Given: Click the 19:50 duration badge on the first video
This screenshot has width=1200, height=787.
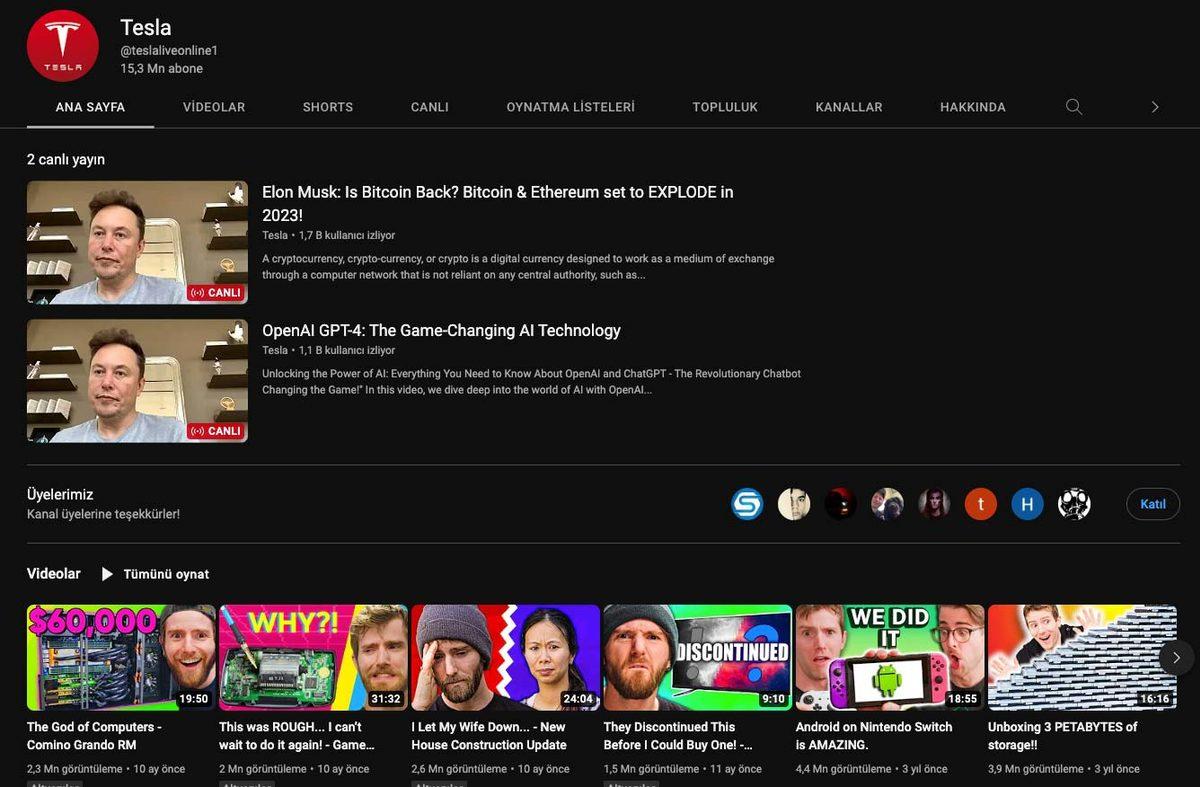Looking at the screenshot, I should [197, 700].
